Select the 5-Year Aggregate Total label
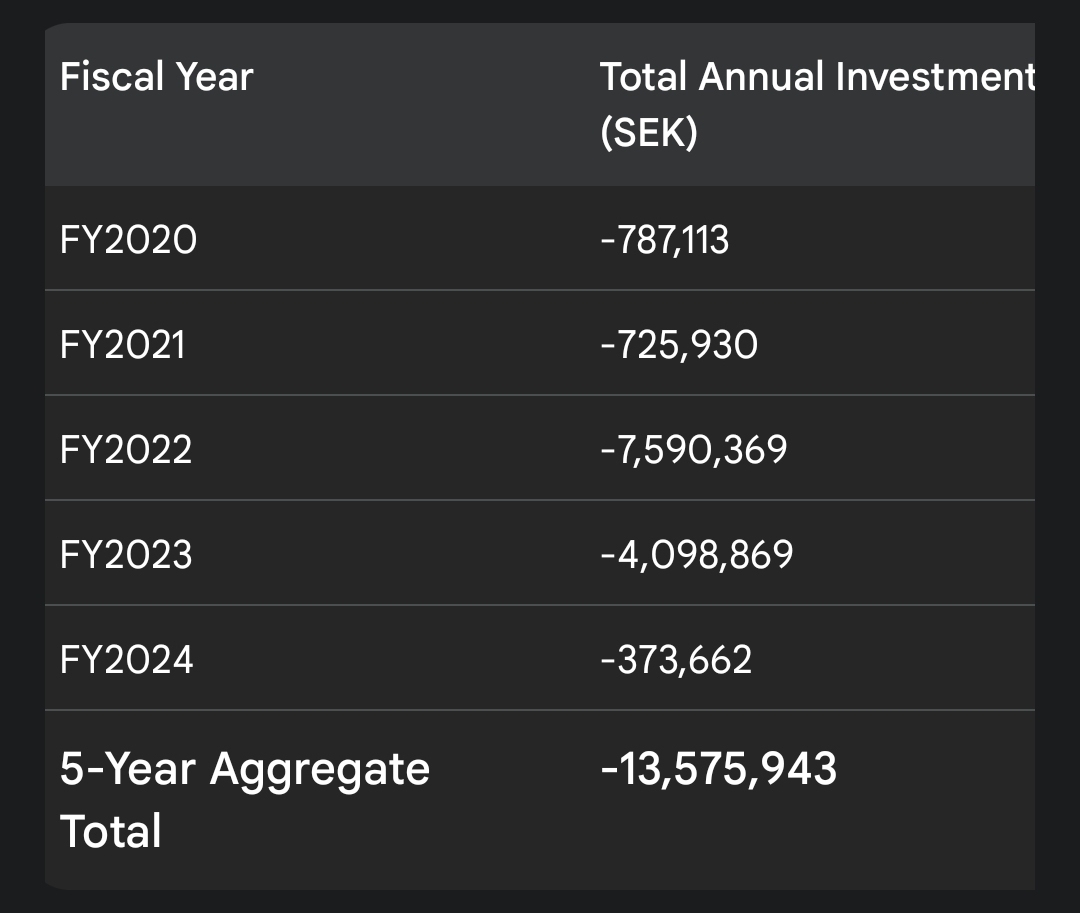The width and height of the screenshot is (1080, 913). pyautogui.click(x=244, y=799)
